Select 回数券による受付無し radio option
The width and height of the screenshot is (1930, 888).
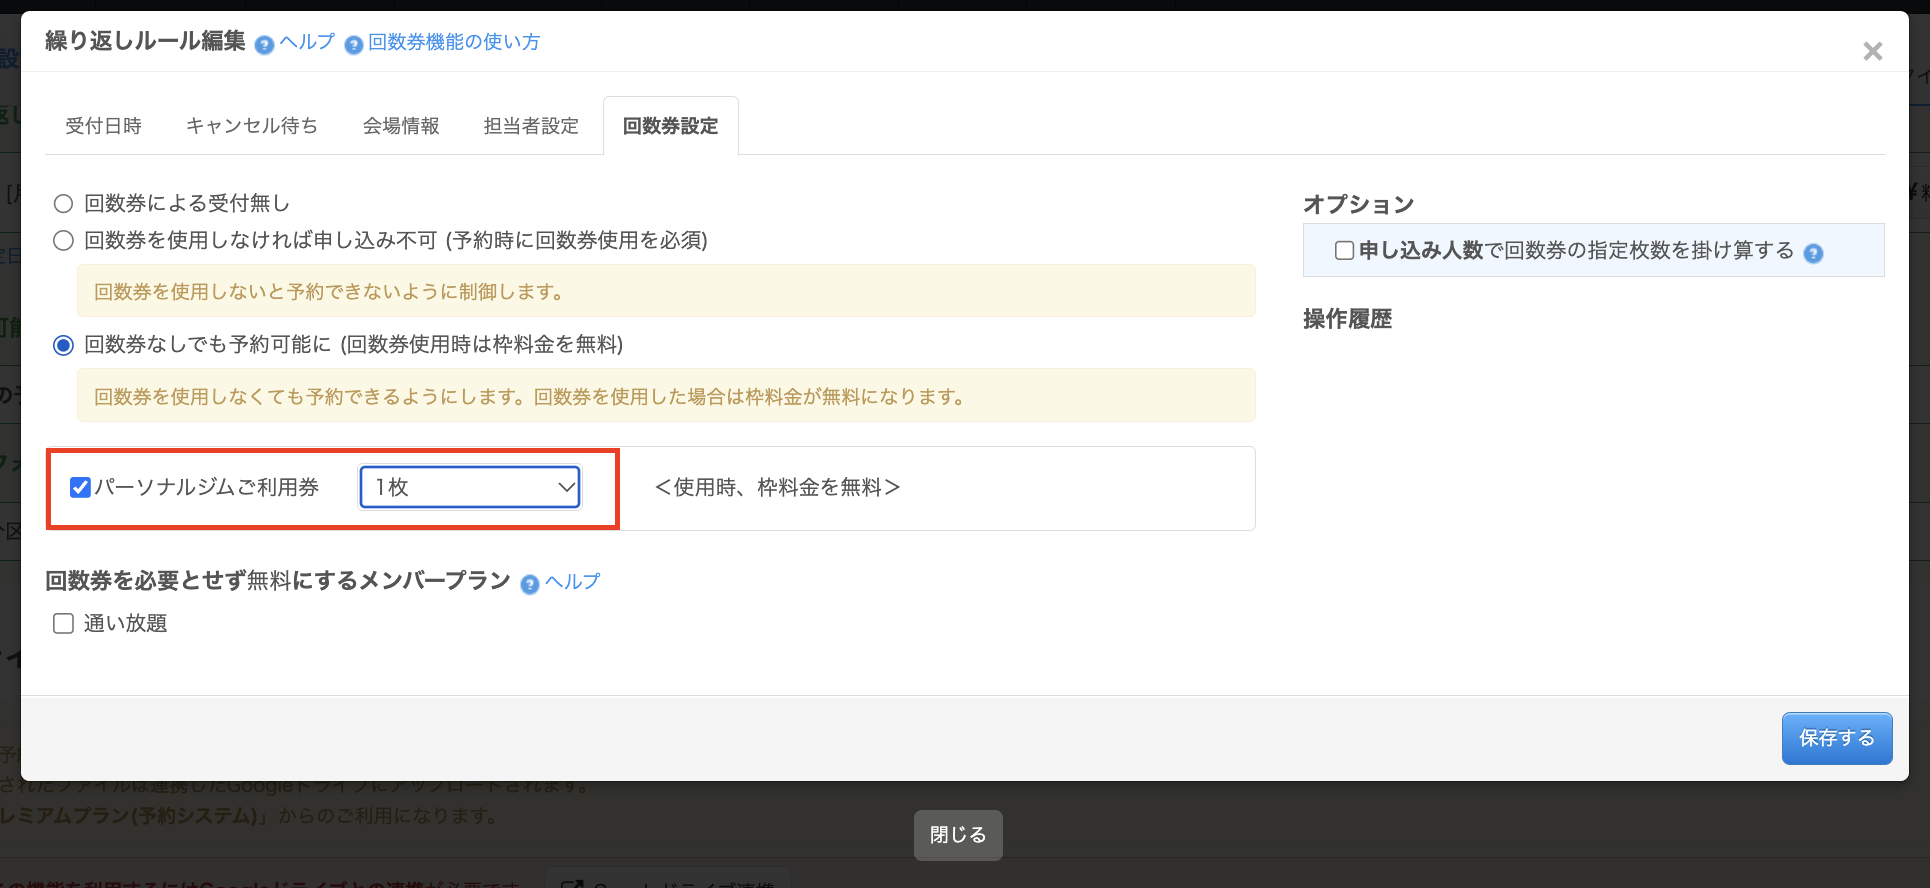[64, 204]
